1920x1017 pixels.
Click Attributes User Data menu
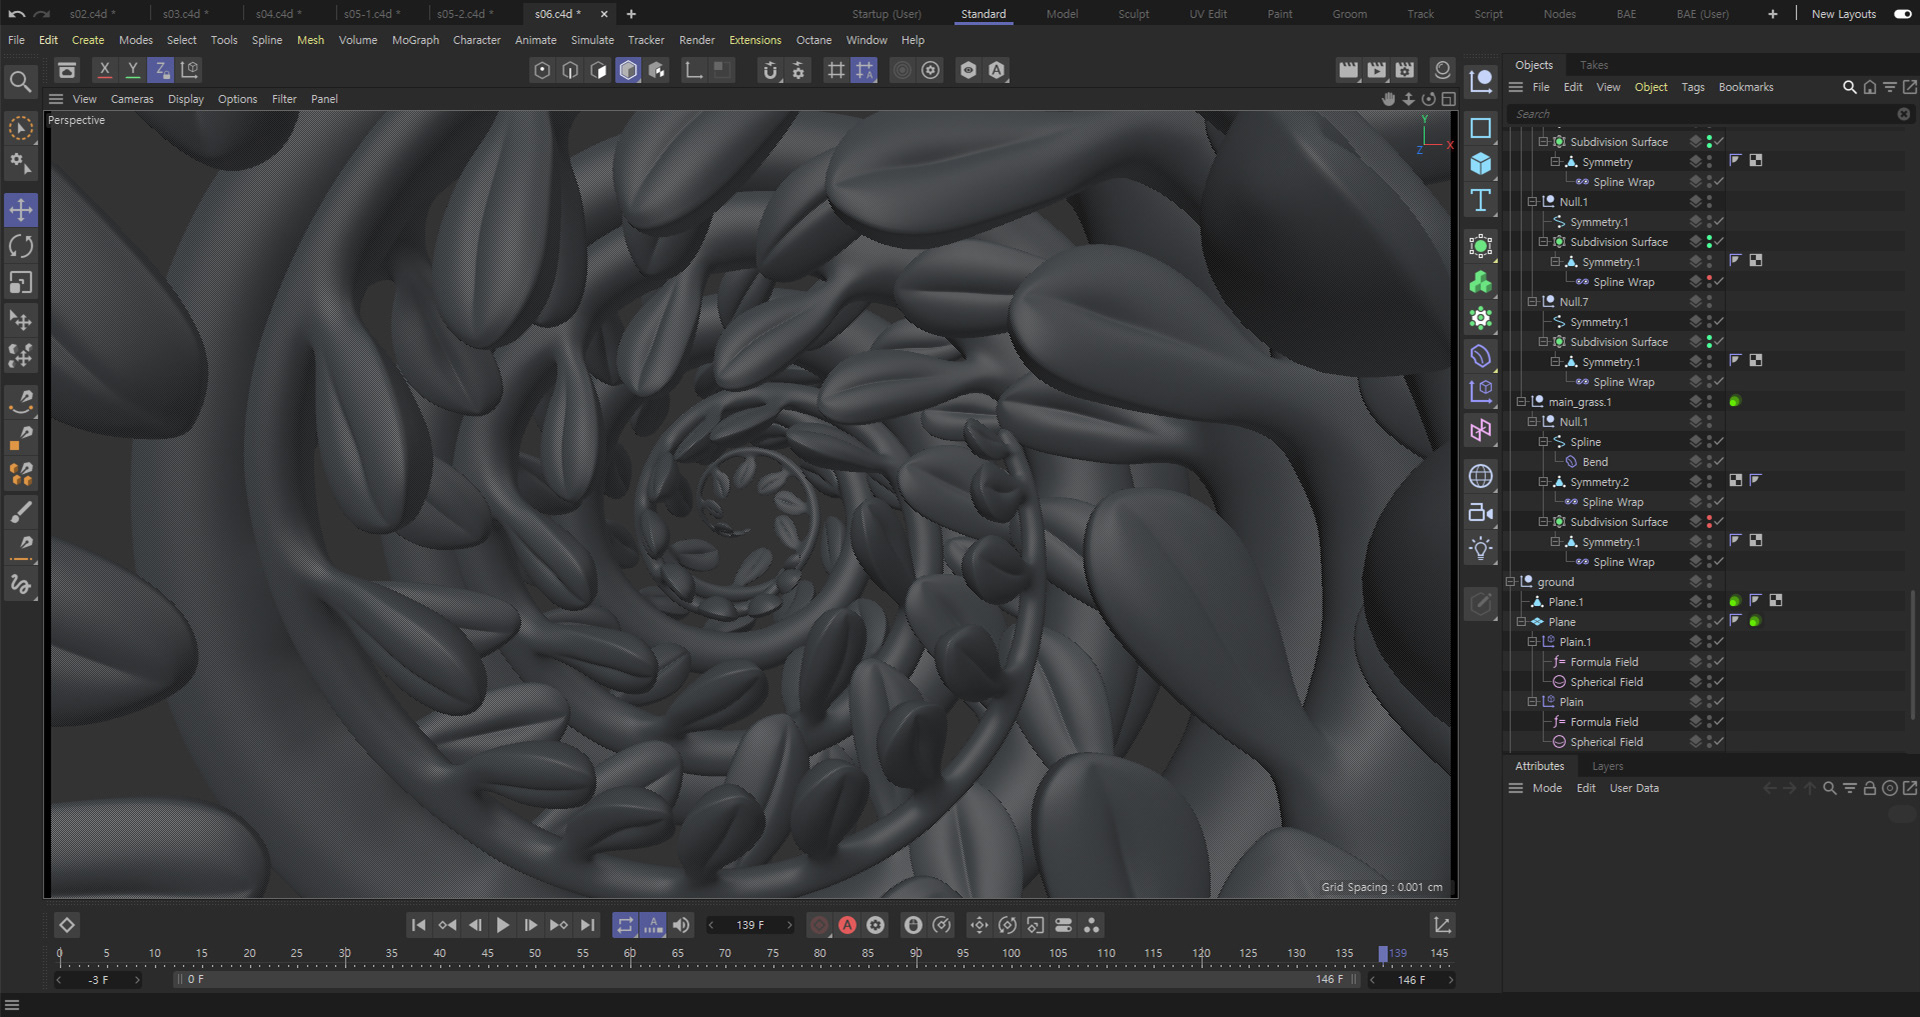click(x=1634, y=788)
